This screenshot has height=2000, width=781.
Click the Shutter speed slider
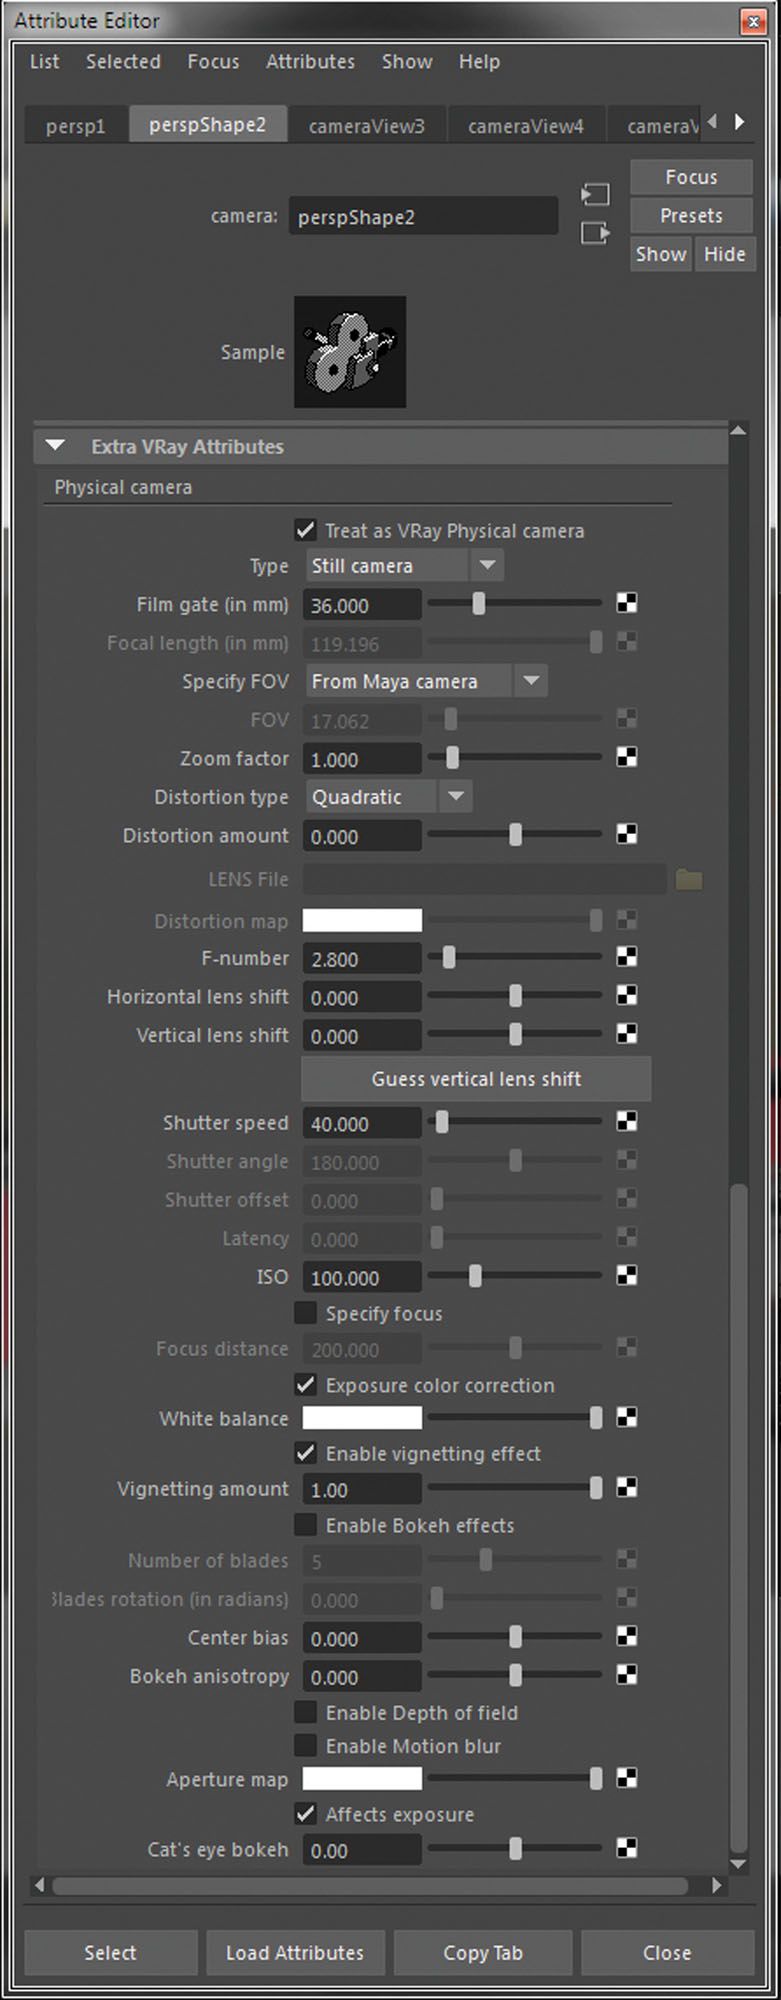pyautogui.click(x=515, y=1122)
